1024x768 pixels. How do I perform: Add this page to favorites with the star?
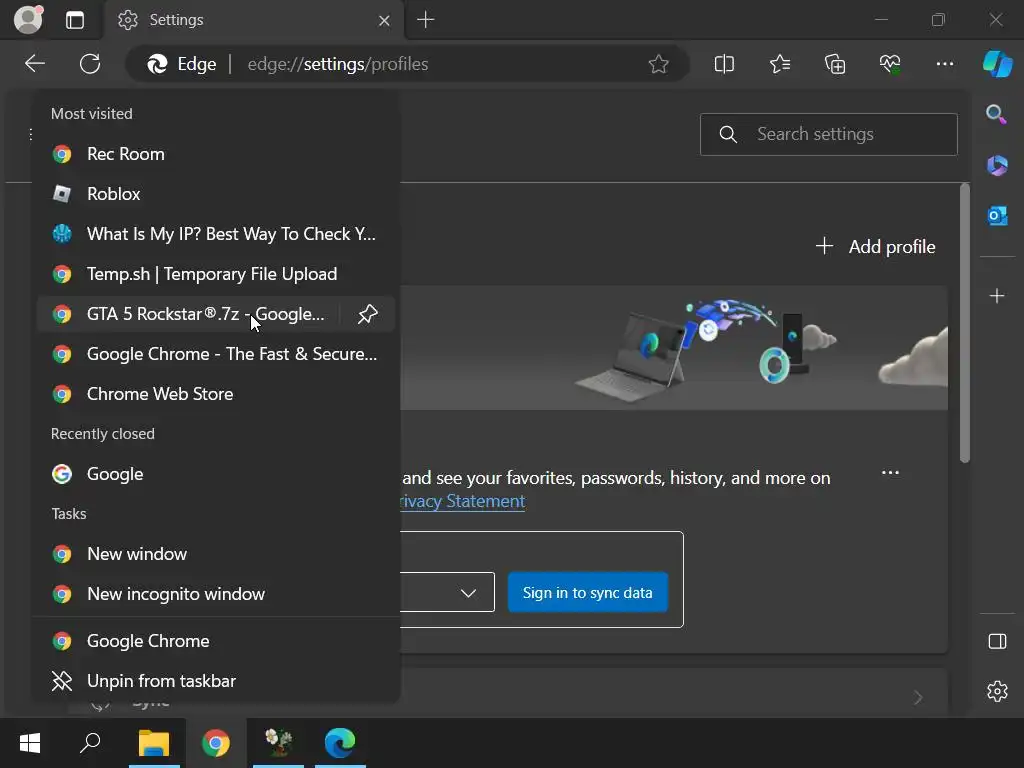tap(658, 64)
